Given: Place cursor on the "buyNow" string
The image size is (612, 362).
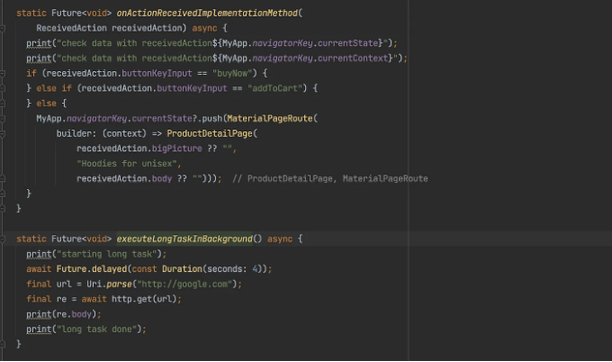Looking at the screenshot, I should pyautogui.click(x=232, y=73).
